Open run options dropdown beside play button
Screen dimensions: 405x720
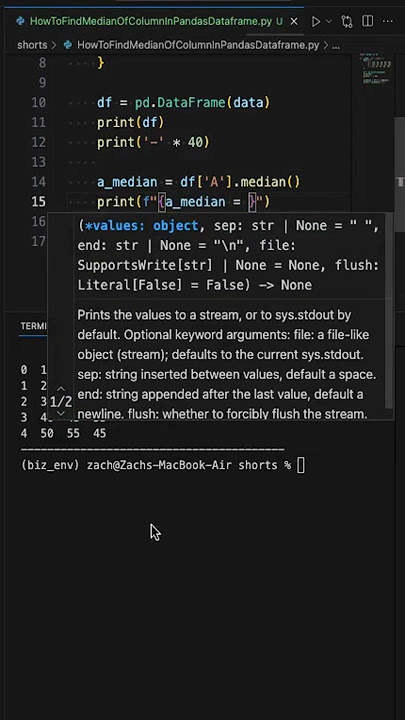point(329,22)
